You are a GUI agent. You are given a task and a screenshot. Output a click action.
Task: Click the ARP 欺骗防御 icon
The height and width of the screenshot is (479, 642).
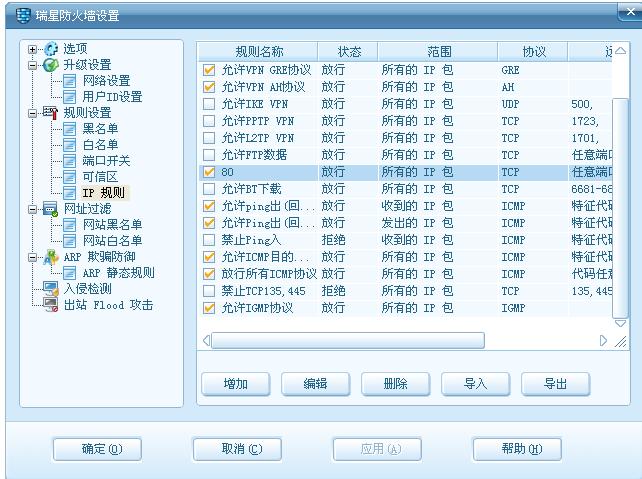point(51,257)
